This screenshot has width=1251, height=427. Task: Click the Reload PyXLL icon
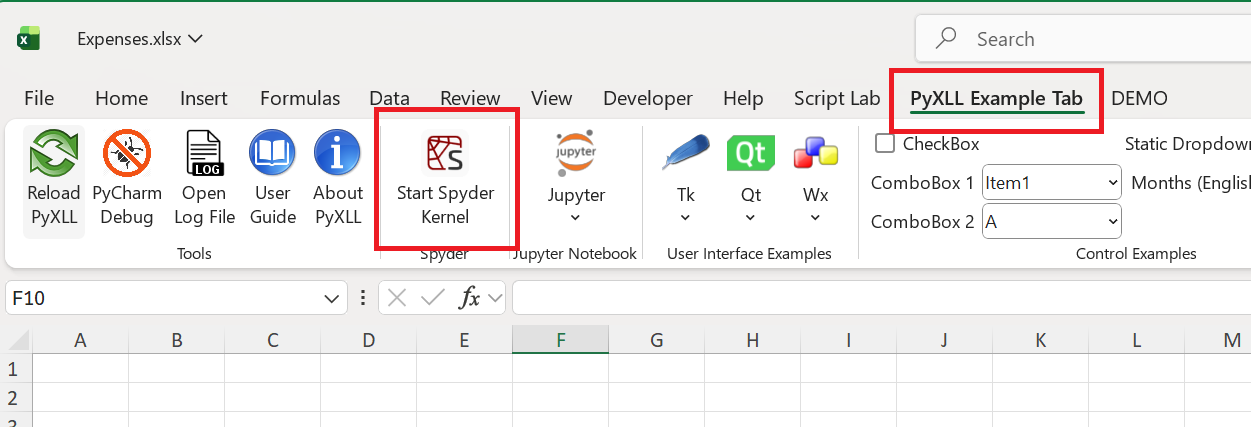53,155
